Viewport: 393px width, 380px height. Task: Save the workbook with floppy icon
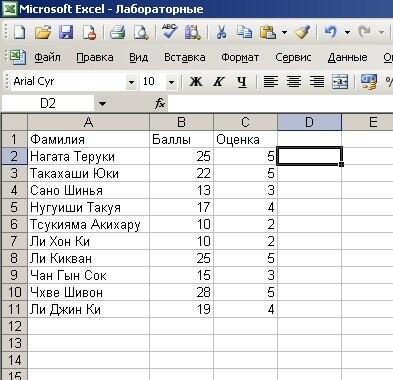click(66, 32)
